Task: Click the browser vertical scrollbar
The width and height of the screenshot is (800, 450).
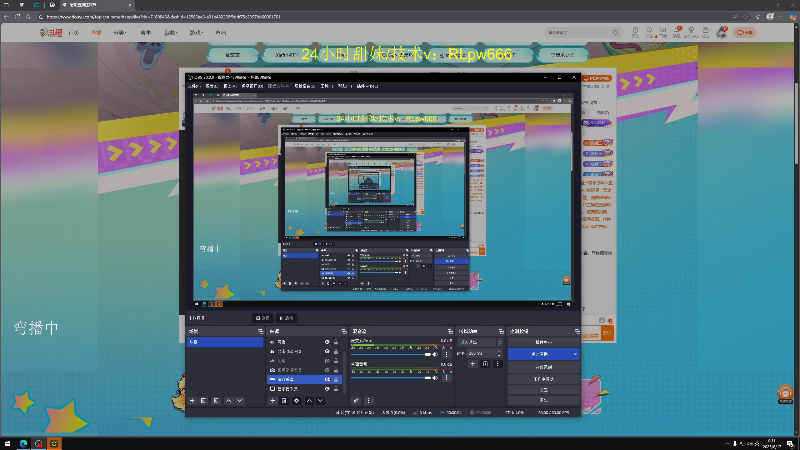Action: [x=796, y=122]
